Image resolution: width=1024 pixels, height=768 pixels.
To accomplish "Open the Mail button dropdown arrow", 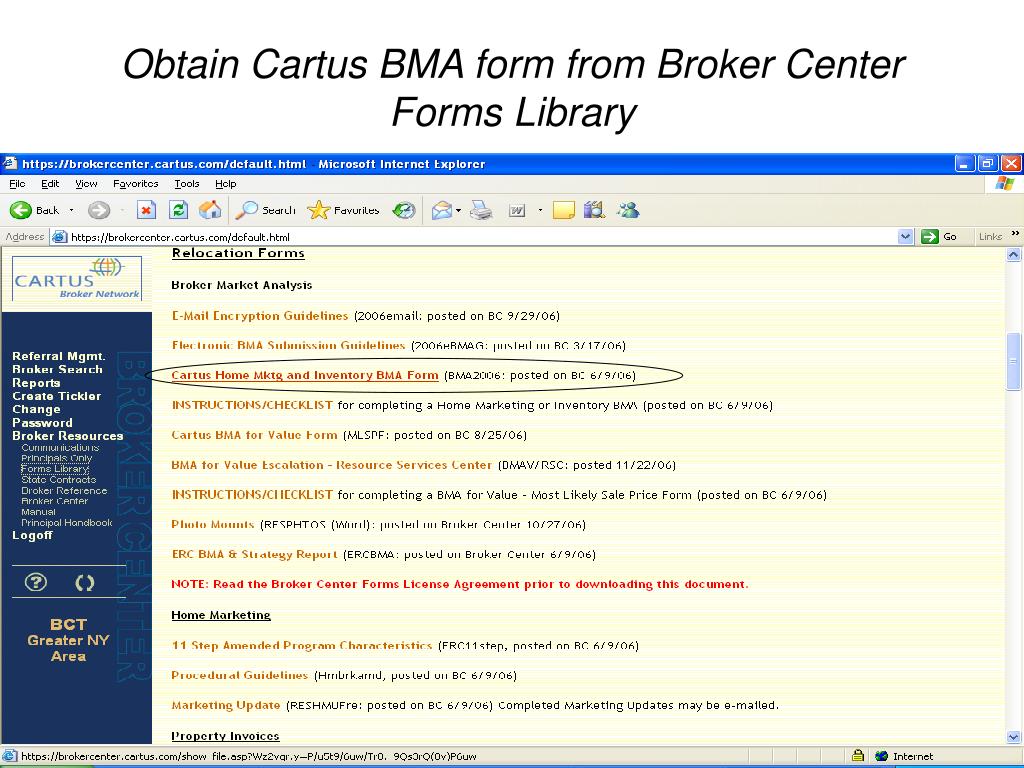I will (458, 210).
